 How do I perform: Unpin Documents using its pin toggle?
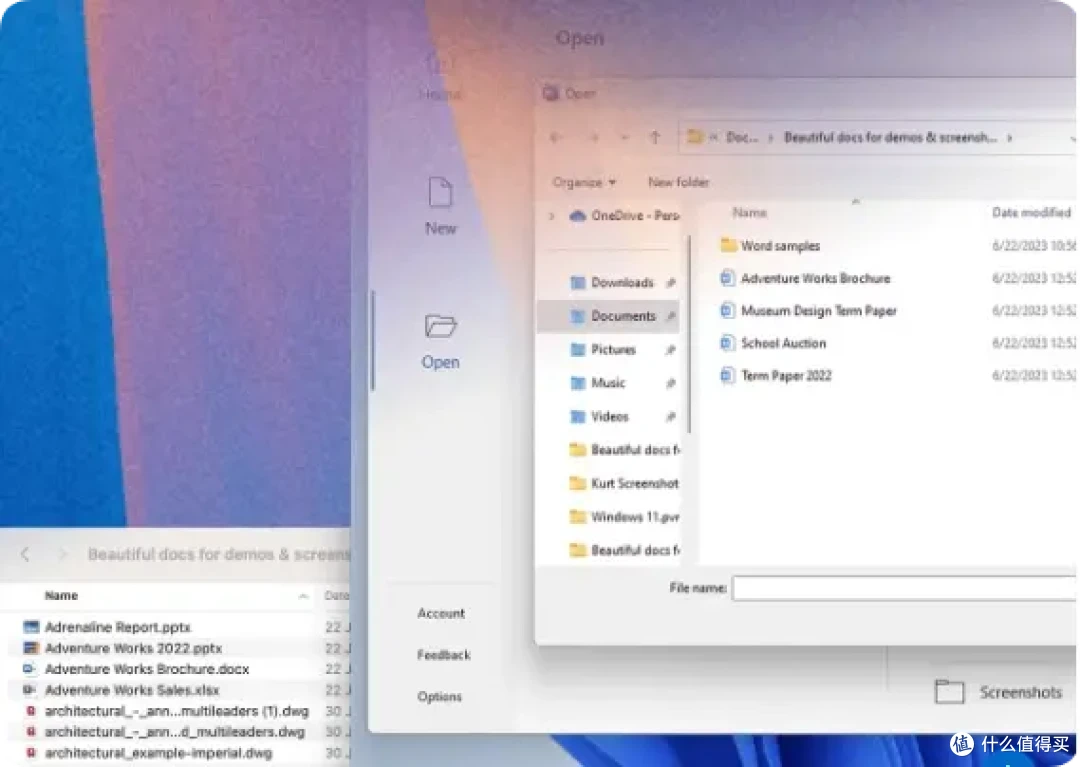pyautogui.click(x=671, y=316)
